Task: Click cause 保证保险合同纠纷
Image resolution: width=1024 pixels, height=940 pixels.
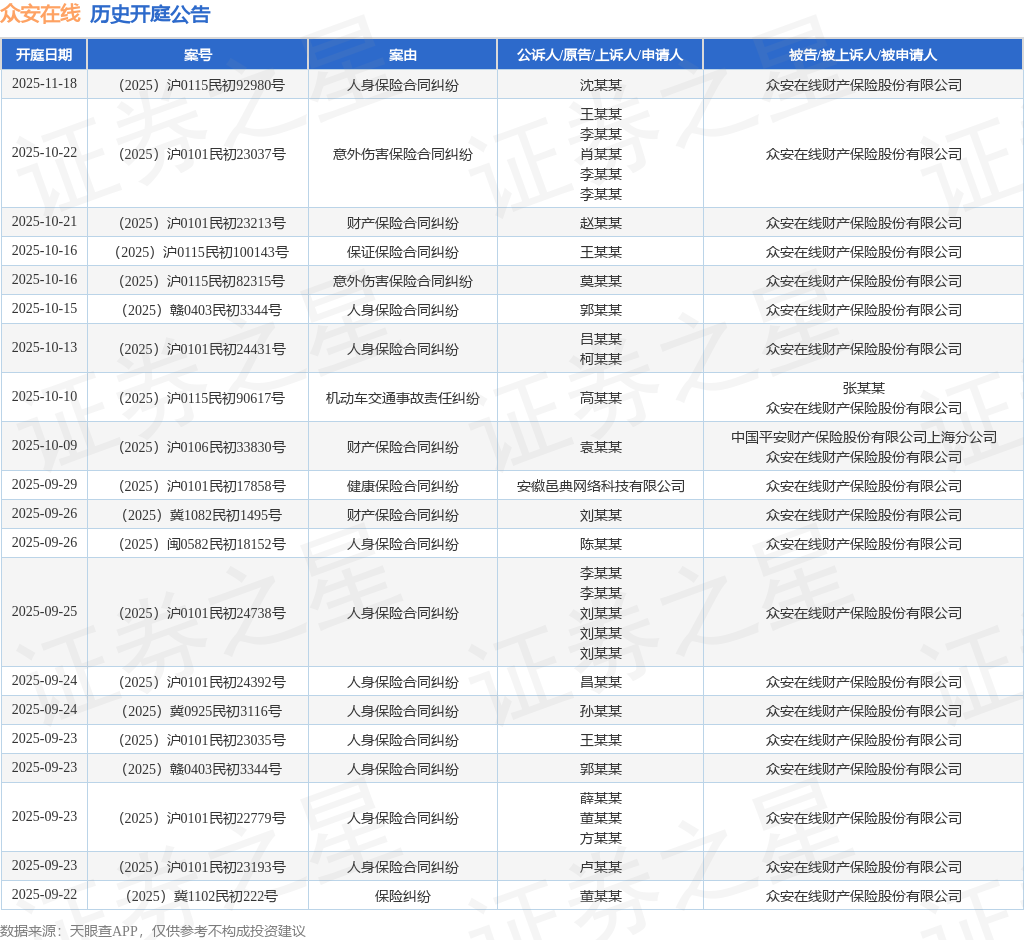Action: (x=402, y=252)
